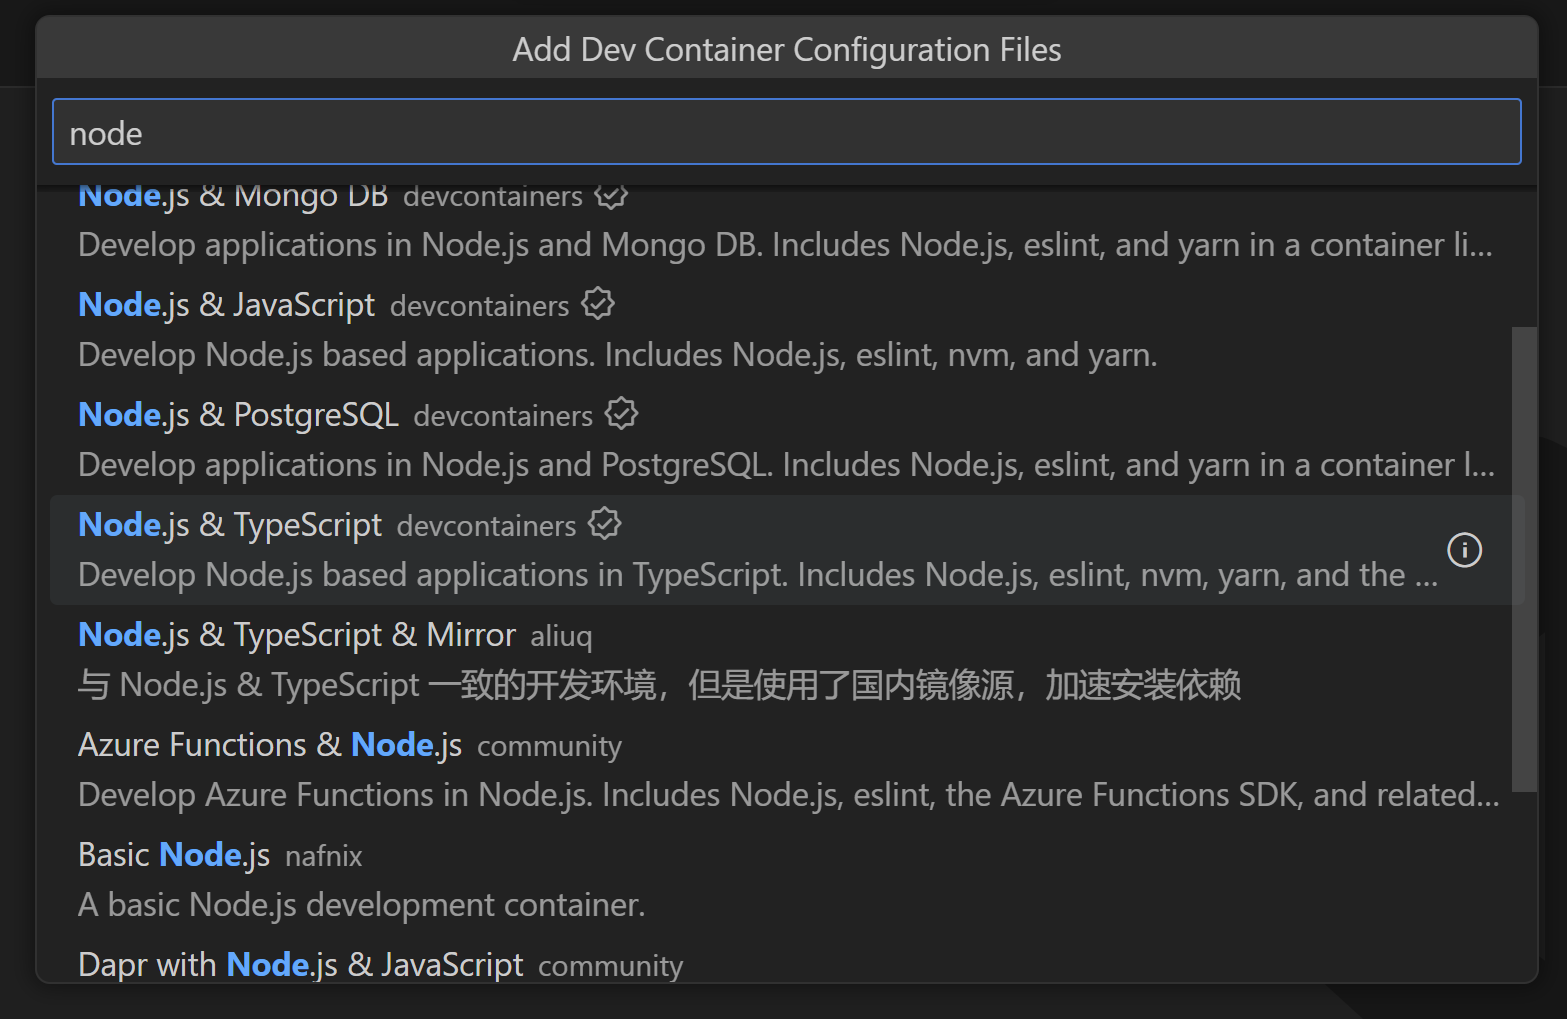Click description 'Develop Node.js based applications in TypeScript'
The width and height of the screenshot is (1567, 1019).
(758, 575)
